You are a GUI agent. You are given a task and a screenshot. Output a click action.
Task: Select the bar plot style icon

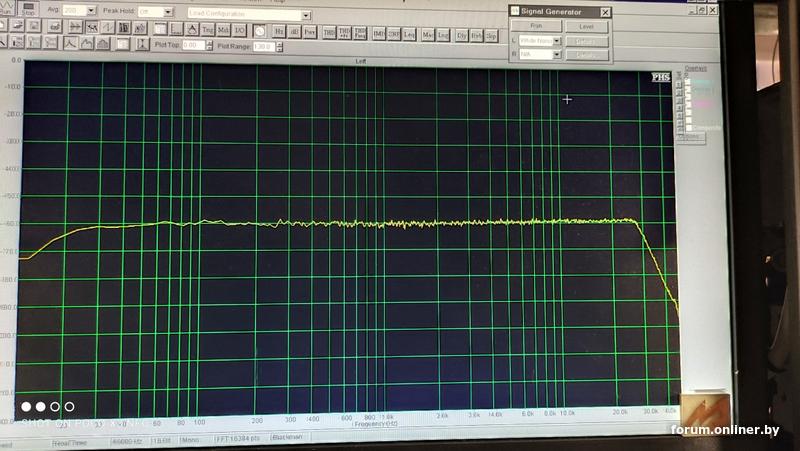[x=104, y=43]
